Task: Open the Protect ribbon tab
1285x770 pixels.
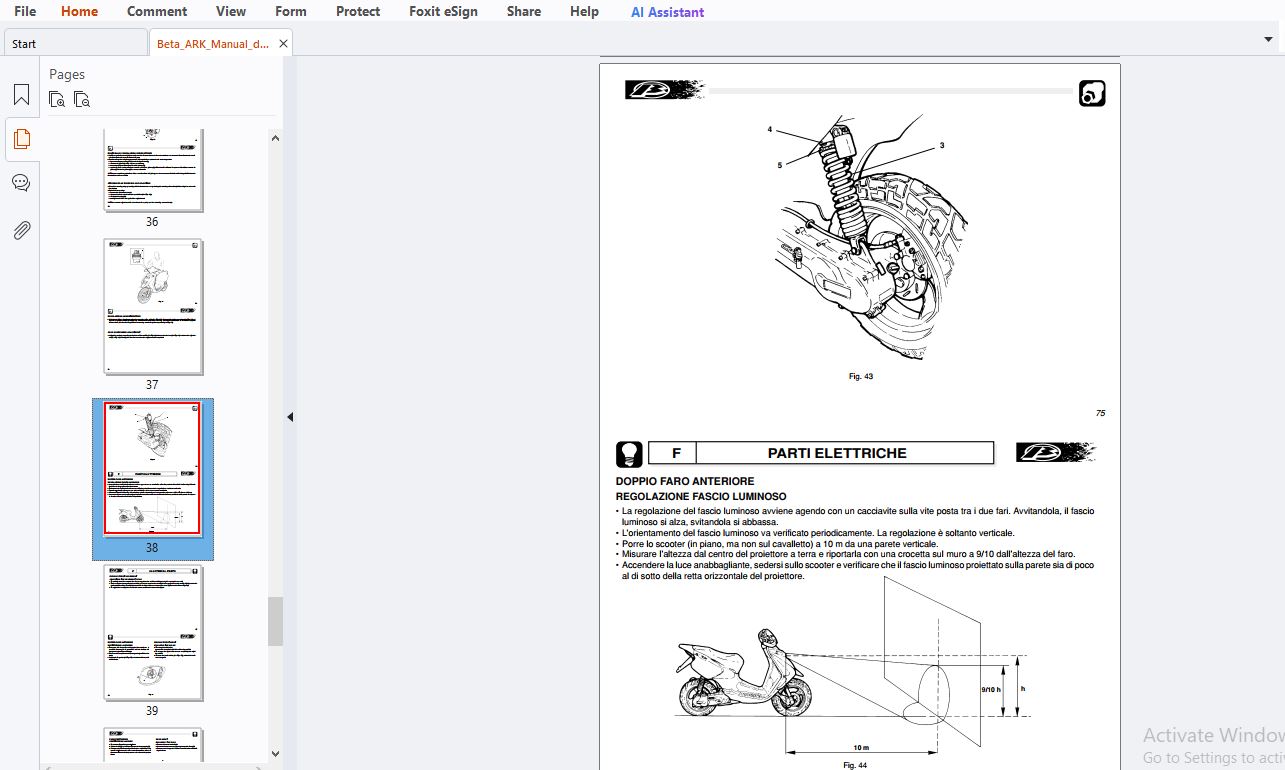Action: (x=358, y=11)
